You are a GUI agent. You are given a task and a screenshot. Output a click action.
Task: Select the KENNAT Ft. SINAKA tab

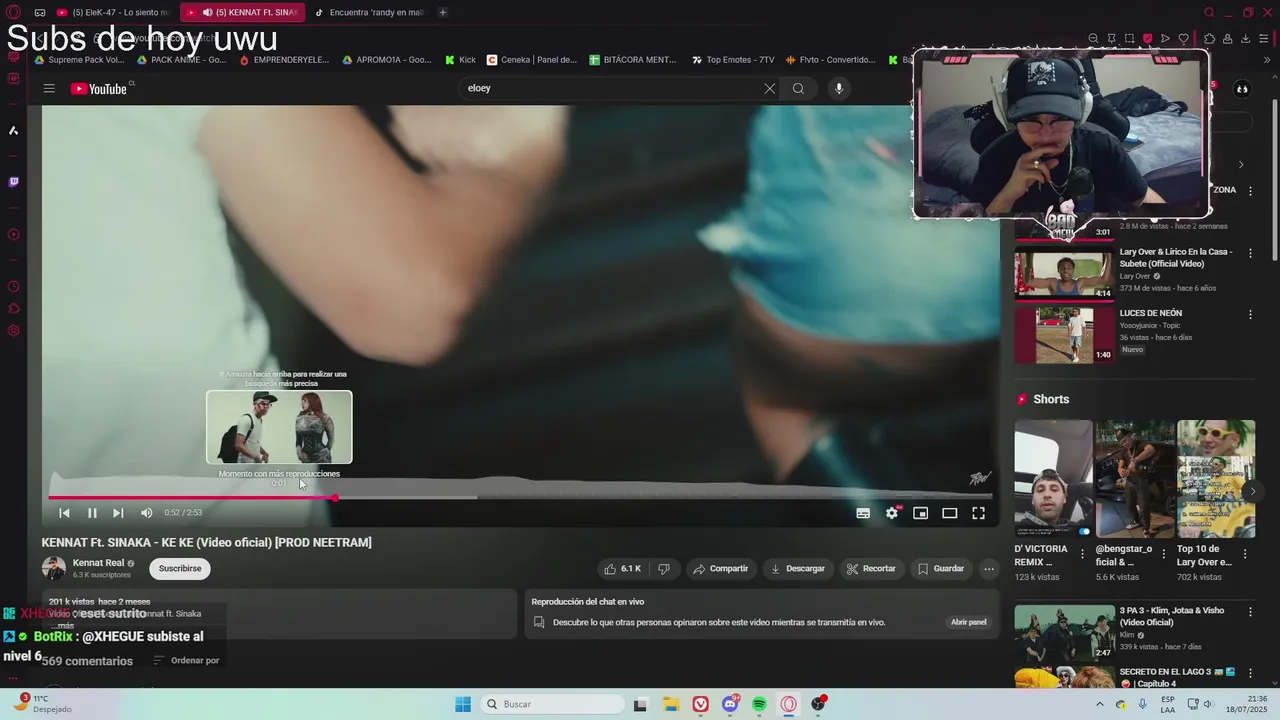[245, 12]
